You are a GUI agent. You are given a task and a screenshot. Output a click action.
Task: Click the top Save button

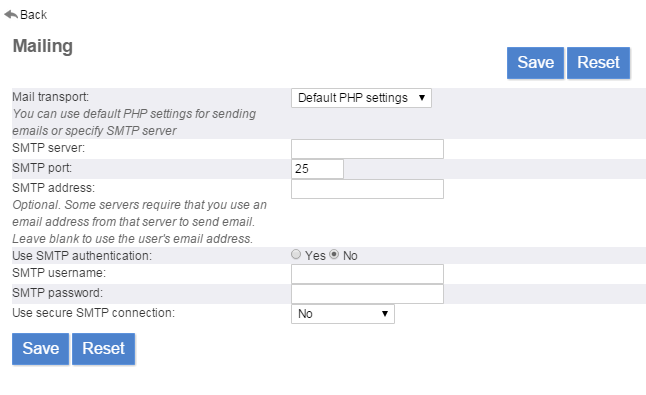tap(535, 63)
